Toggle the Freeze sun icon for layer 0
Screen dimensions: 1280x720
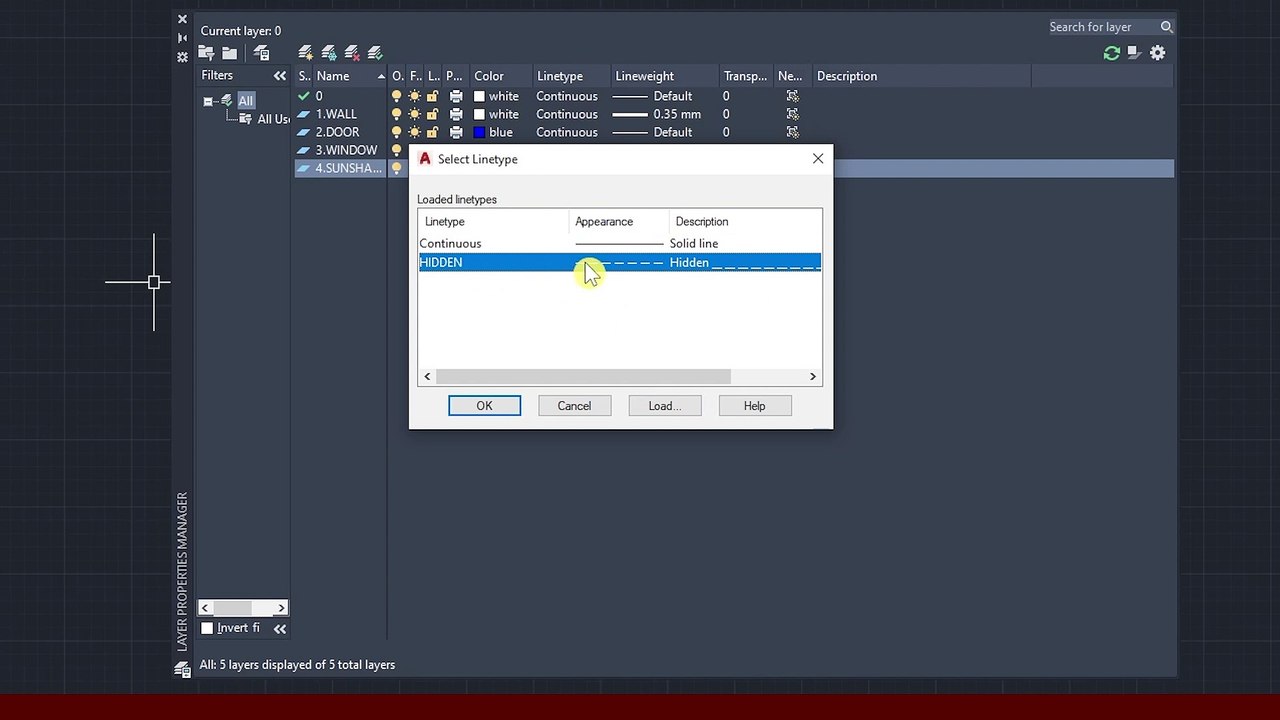pos(414,96)
